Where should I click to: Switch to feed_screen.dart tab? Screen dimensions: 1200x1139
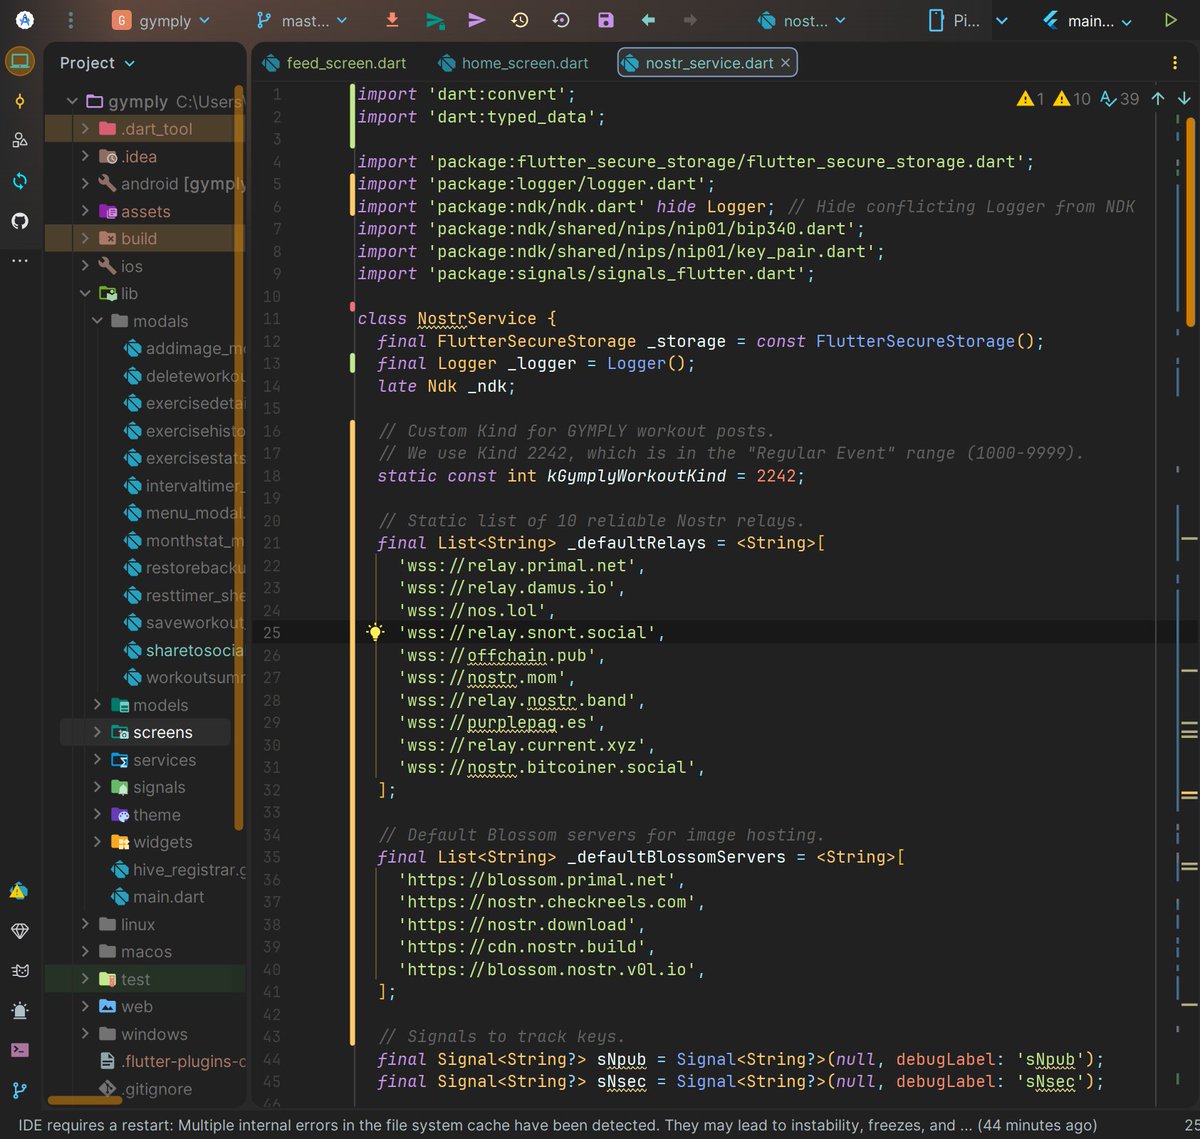point(335,63)
